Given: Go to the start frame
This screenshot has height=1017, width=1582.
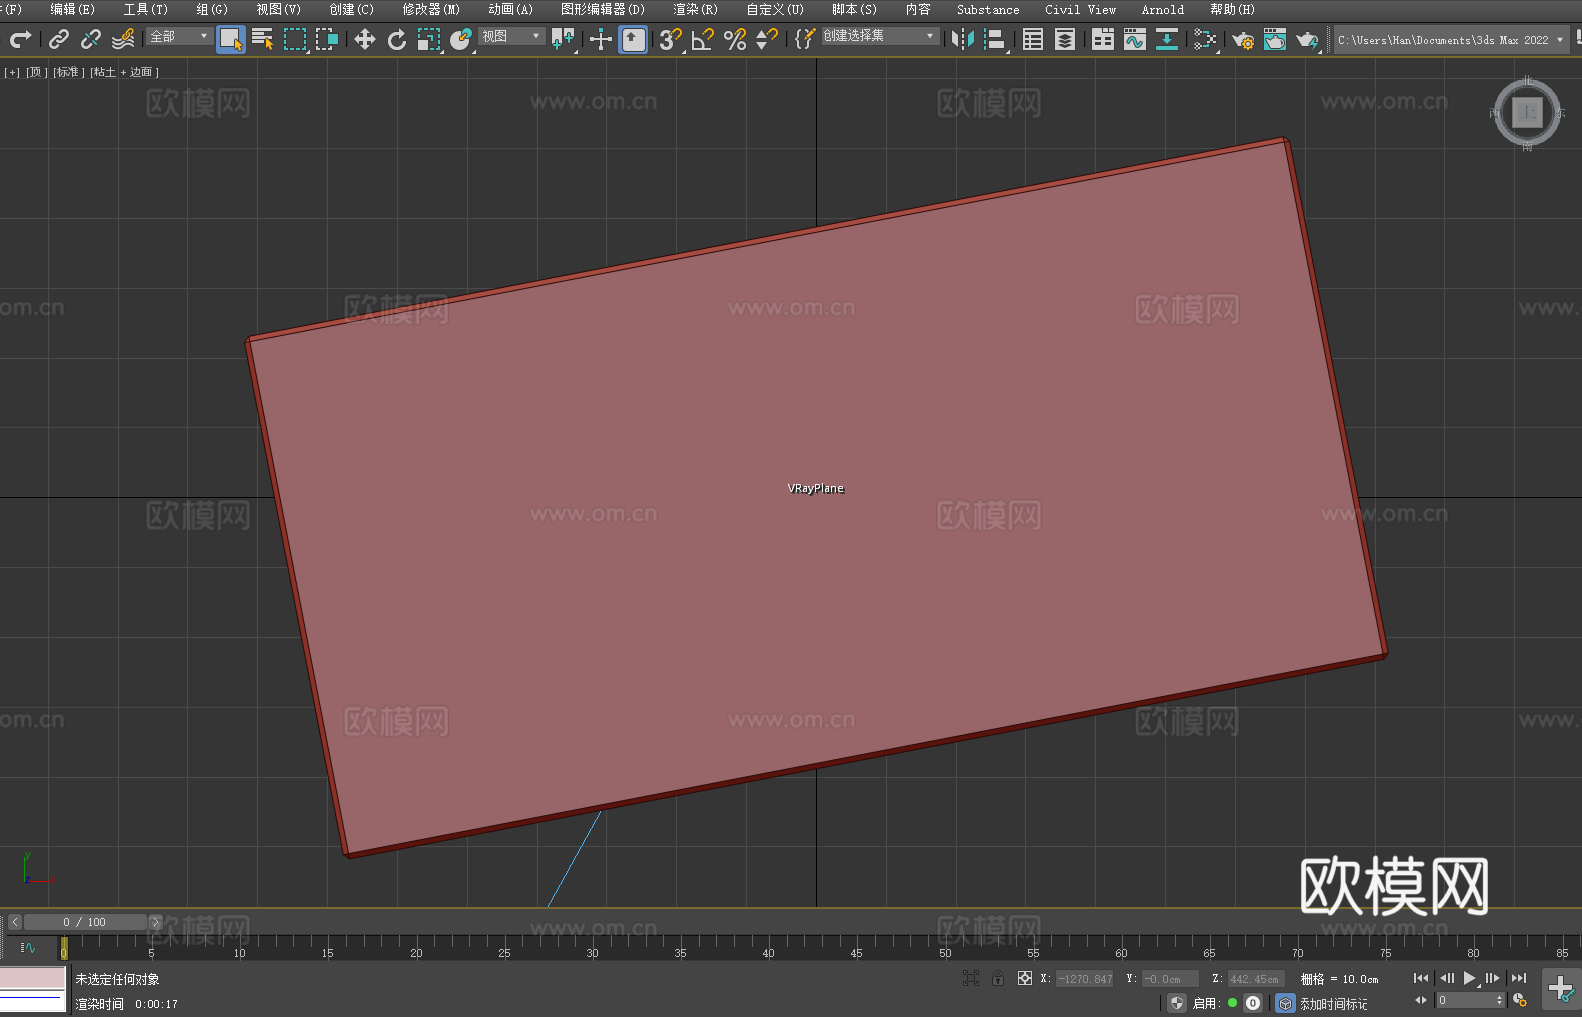Looking at the screenshot, I should (x=1421, y=978).
